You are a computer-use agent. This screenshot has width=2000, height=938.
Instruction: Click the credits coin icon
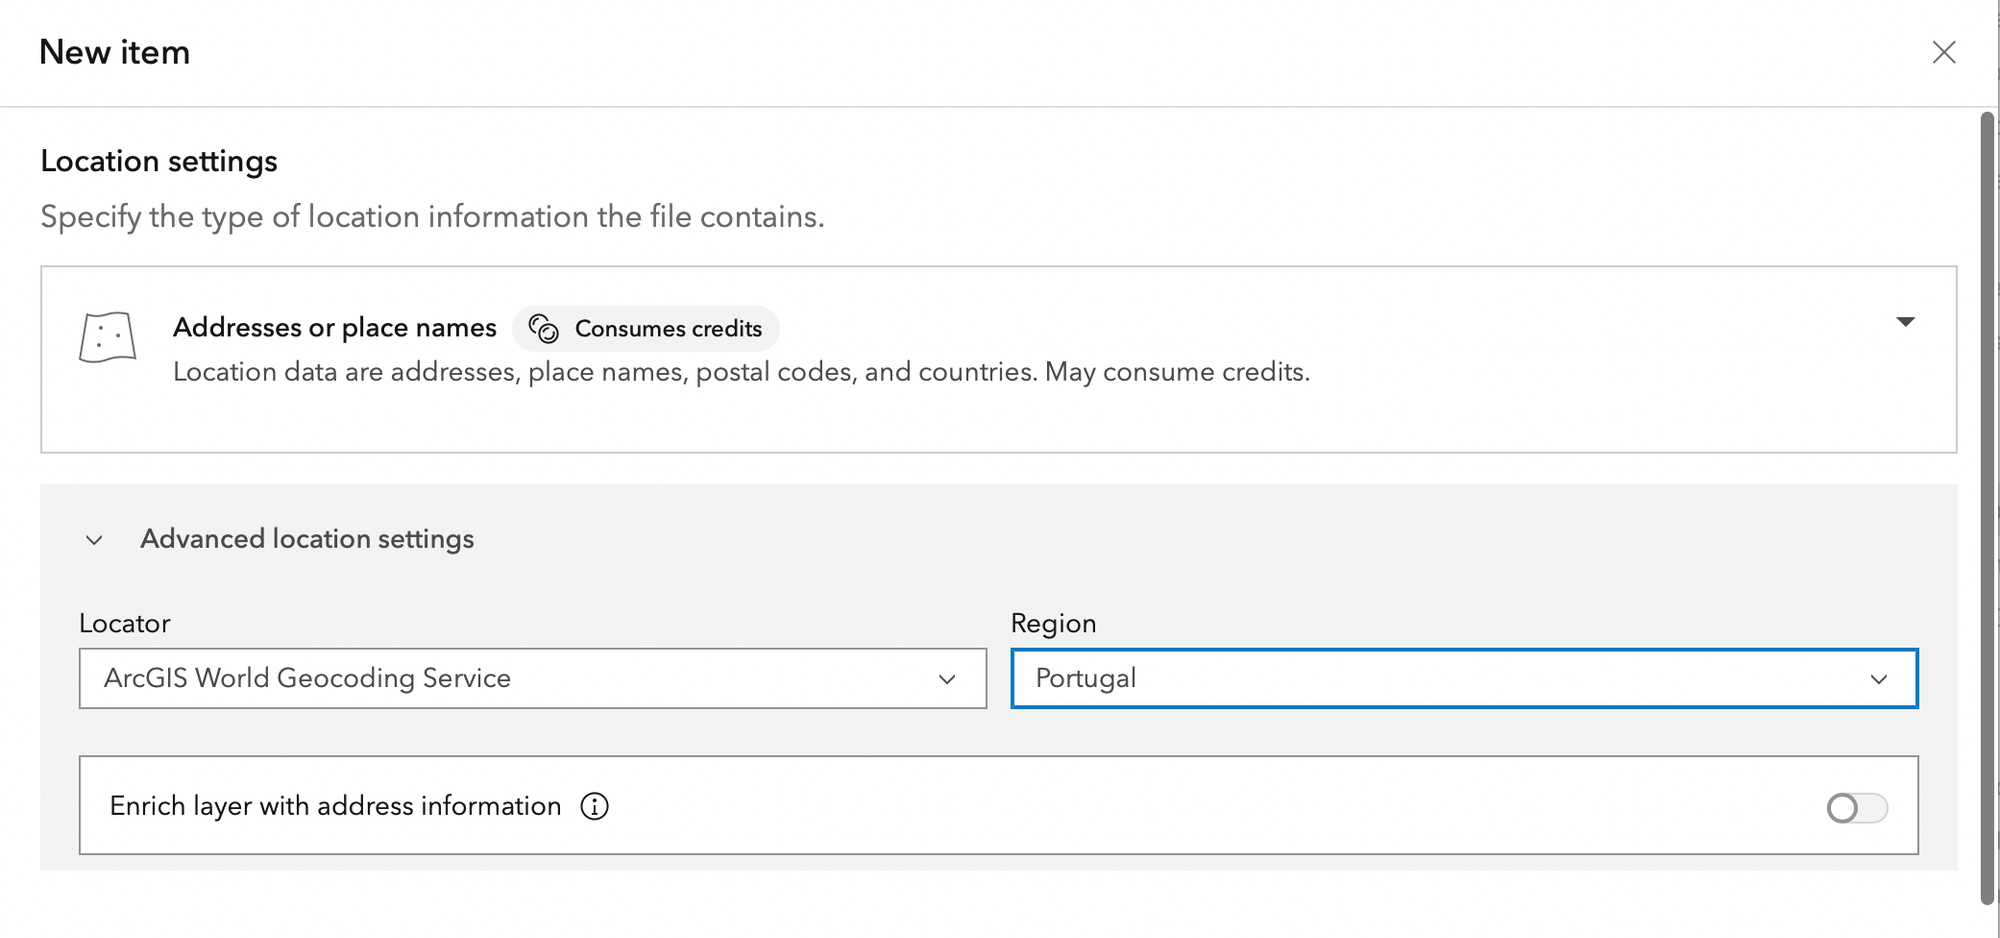pos(543,329)
